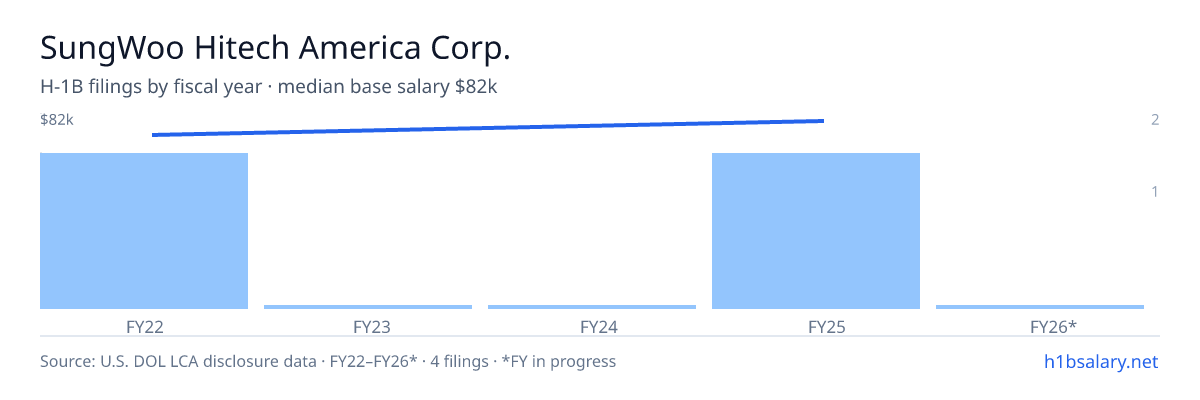Click the thin FY26* bar
Viewport: 1200px width, 400px height.
[x=1040, y=307]
